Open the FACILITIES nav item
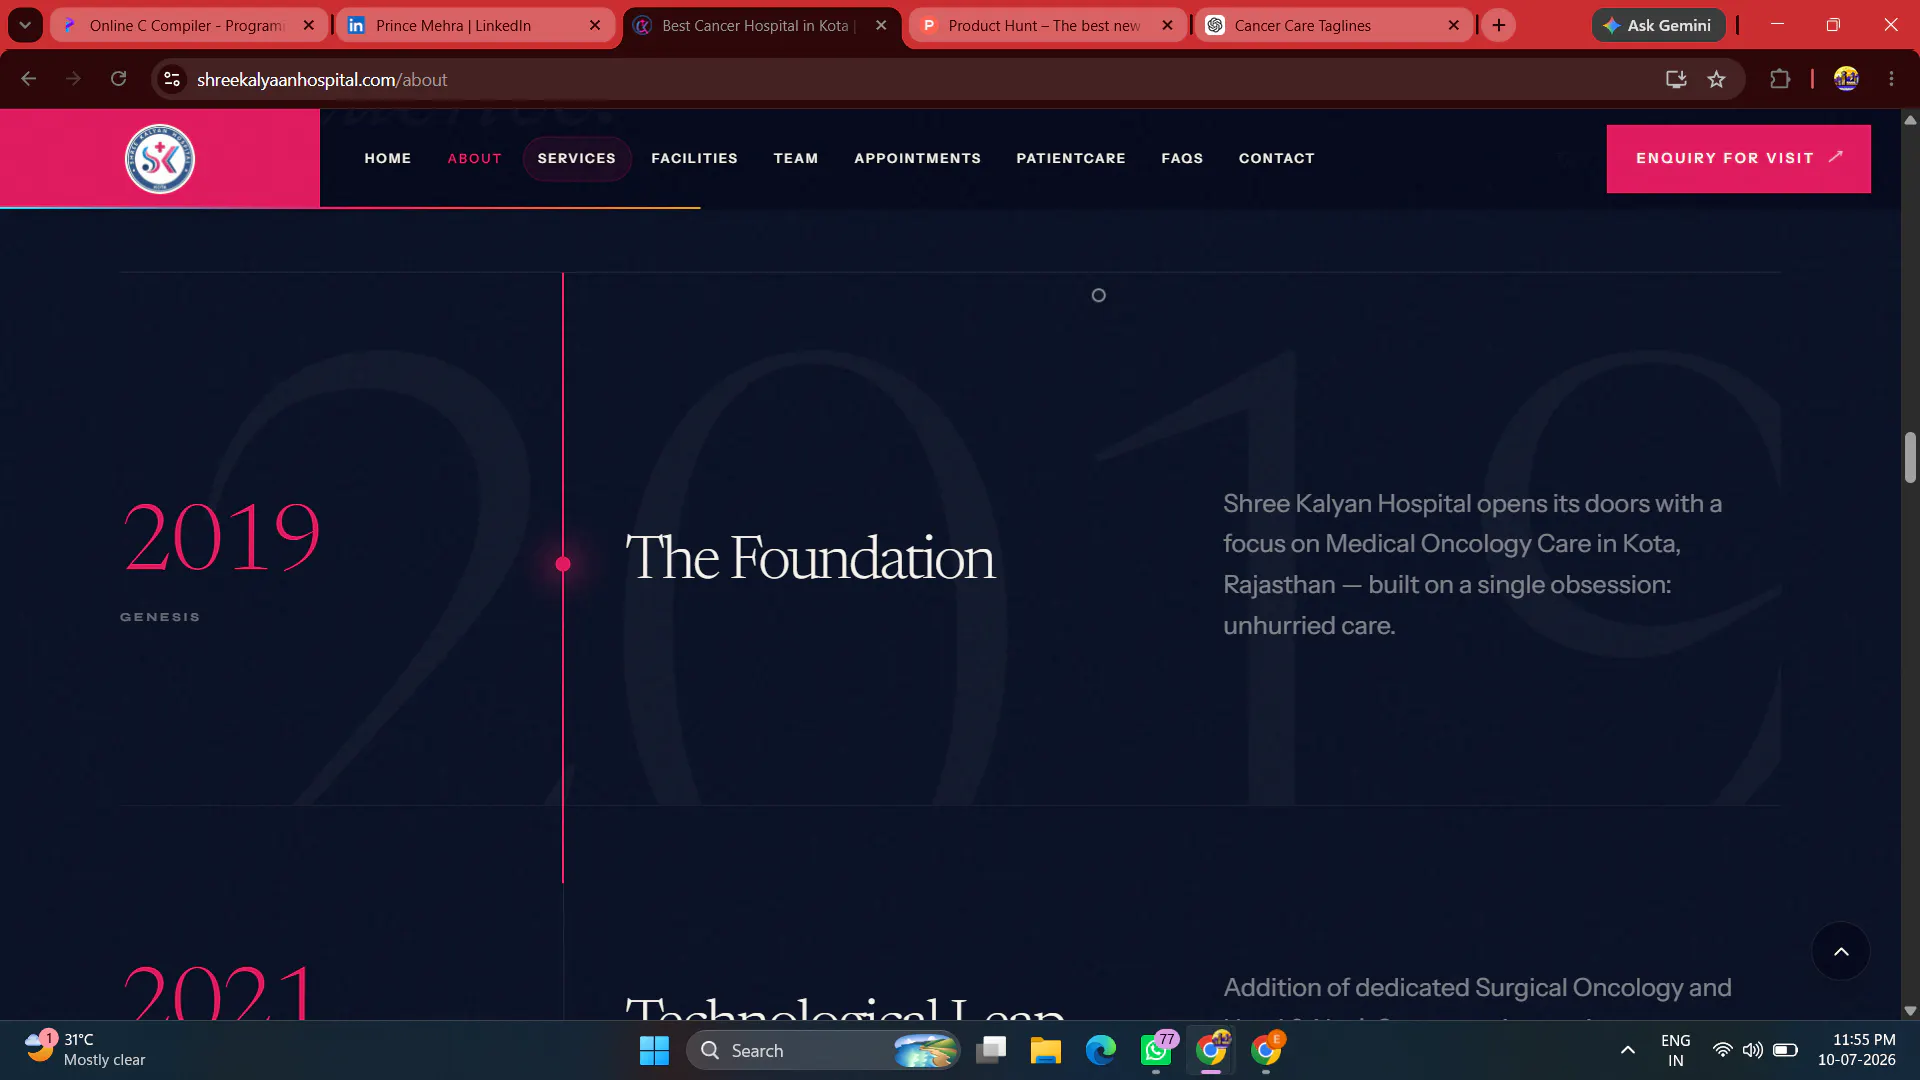 click(x=695, y=159)
